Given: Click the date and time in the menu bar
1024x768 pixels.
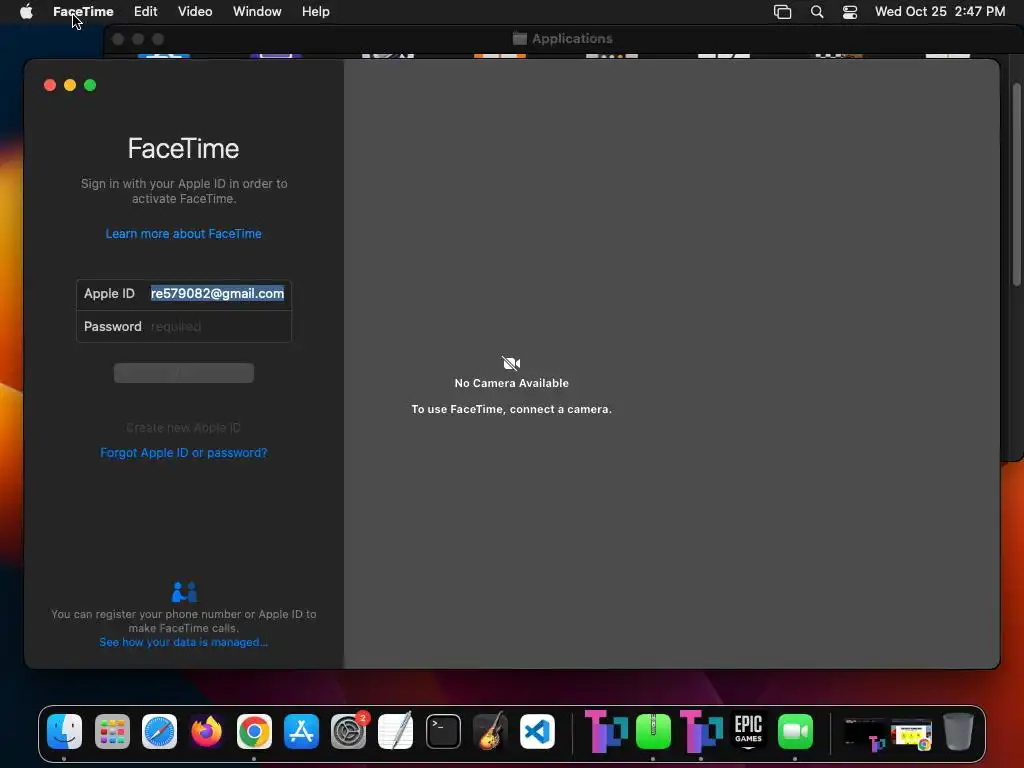Looking at the screenshot, I should tap(940, 12).
